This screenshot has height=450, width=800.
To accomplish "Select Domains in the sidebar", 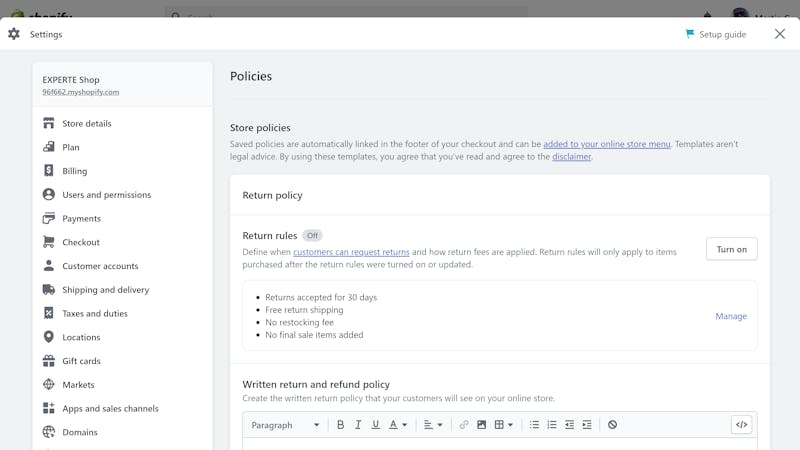I will (80, 432).
